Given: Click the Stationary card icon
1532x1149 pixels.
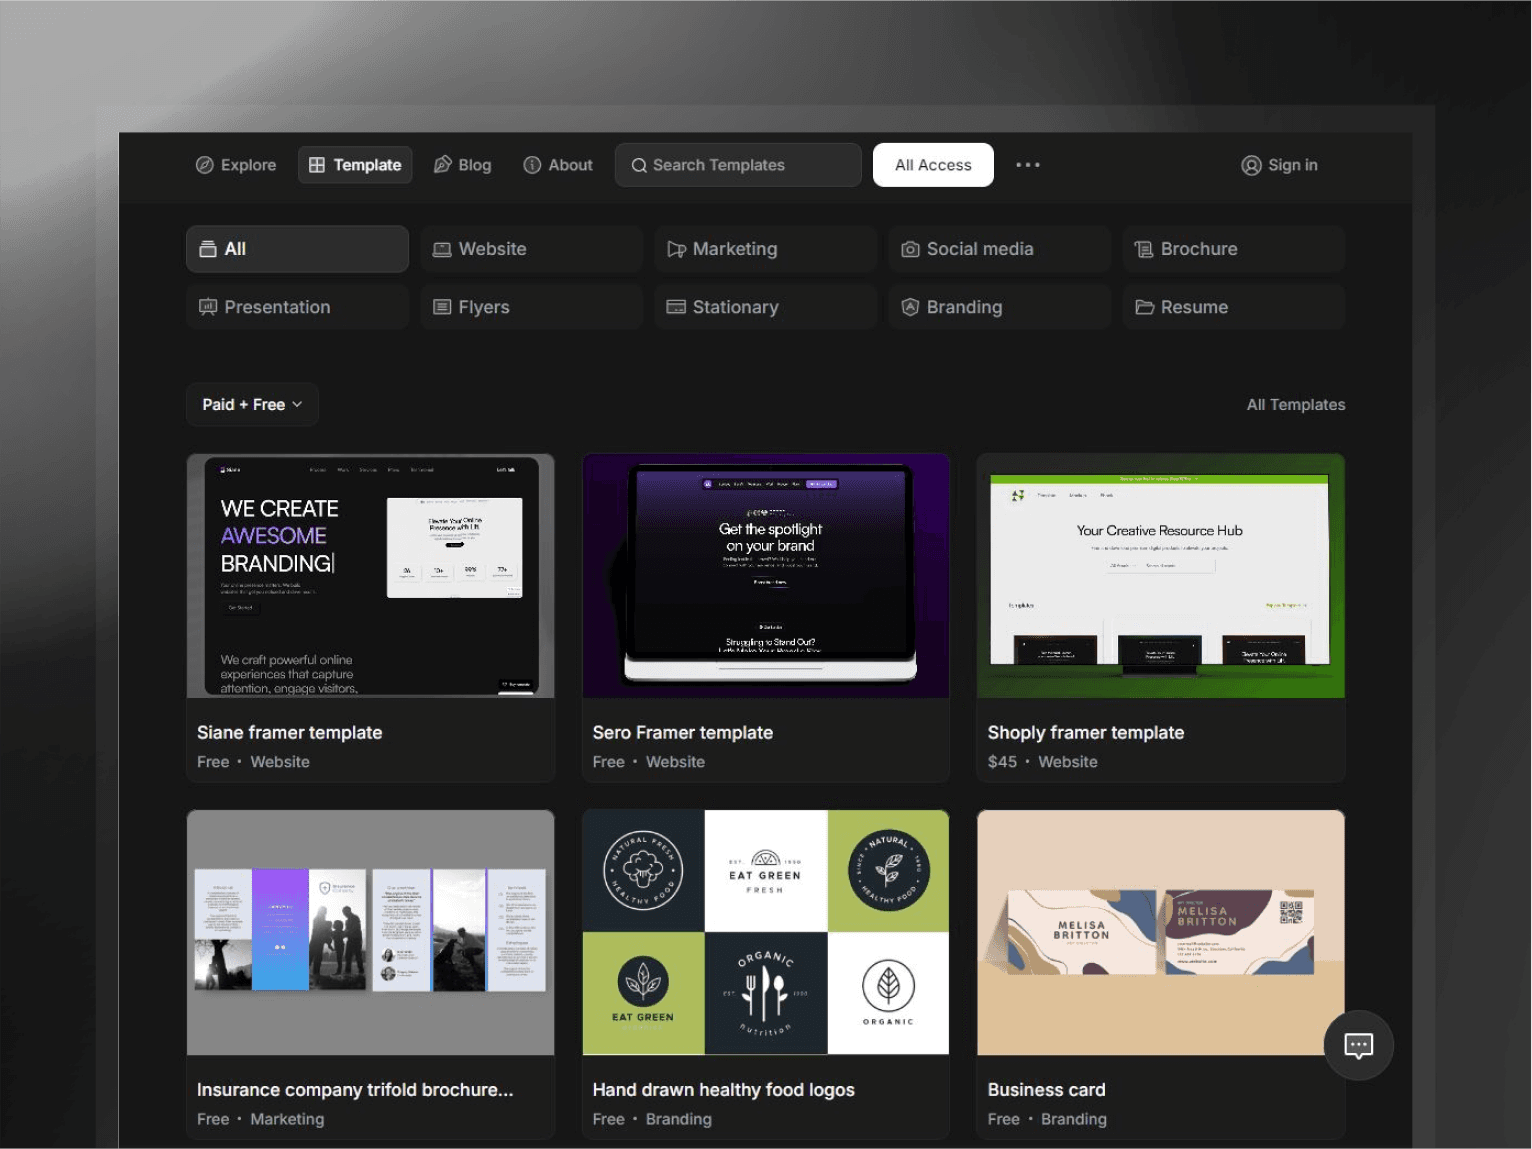Looking at the screenshot, I should (x=676, y=307).
